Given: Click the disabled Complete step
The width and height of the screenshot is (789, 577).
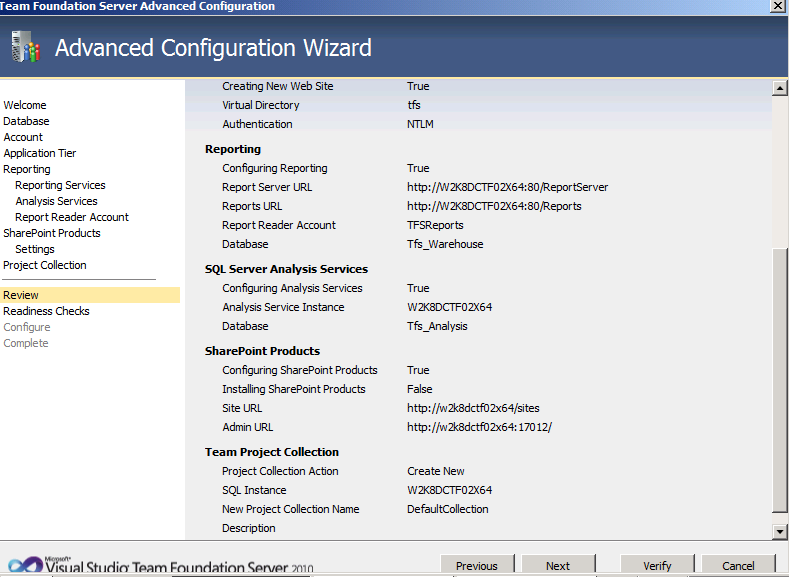Looking at the screenshot, I should [26, 343].
